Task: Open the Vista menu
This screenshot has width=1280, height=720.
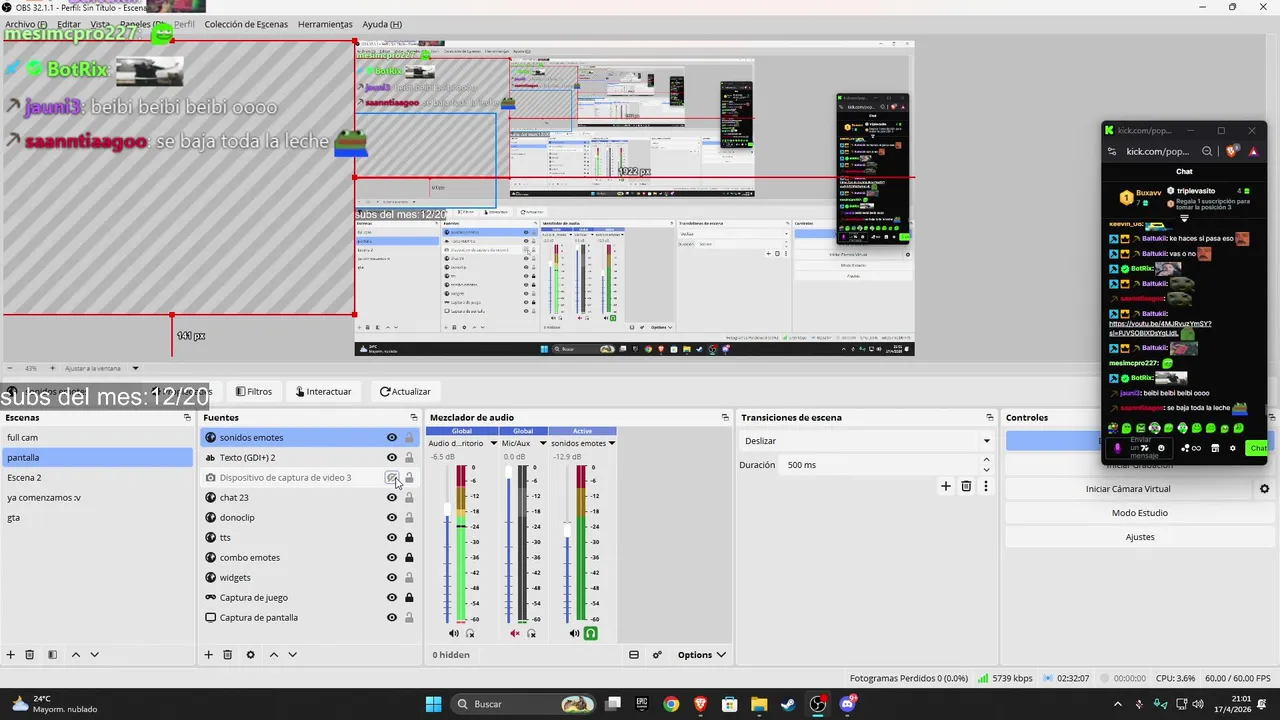Action: click(x=101, y=24)
